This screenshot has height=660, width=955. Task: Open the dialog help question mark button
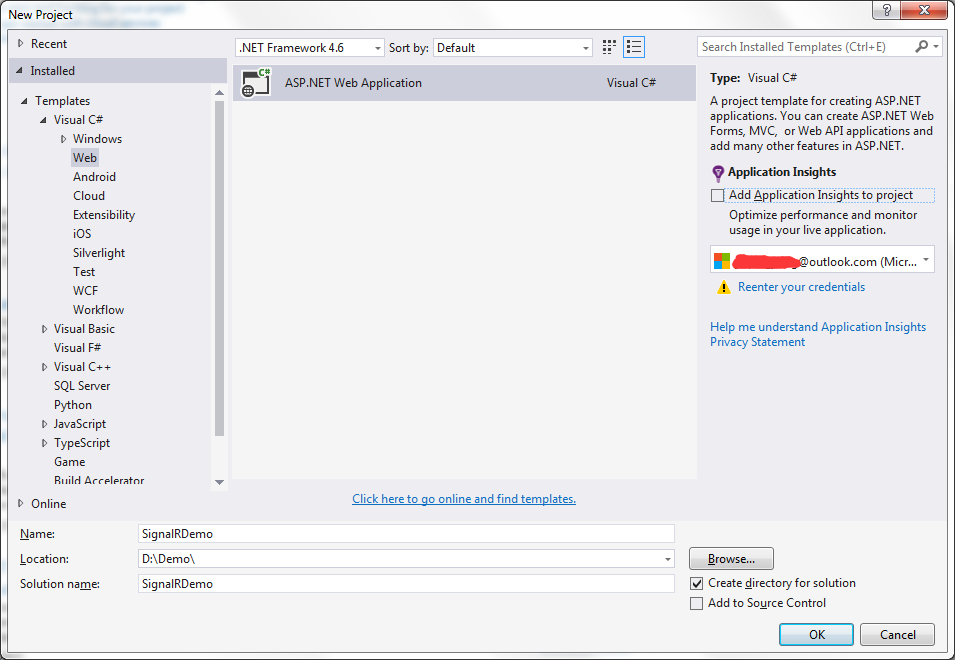tap(886, 10)
